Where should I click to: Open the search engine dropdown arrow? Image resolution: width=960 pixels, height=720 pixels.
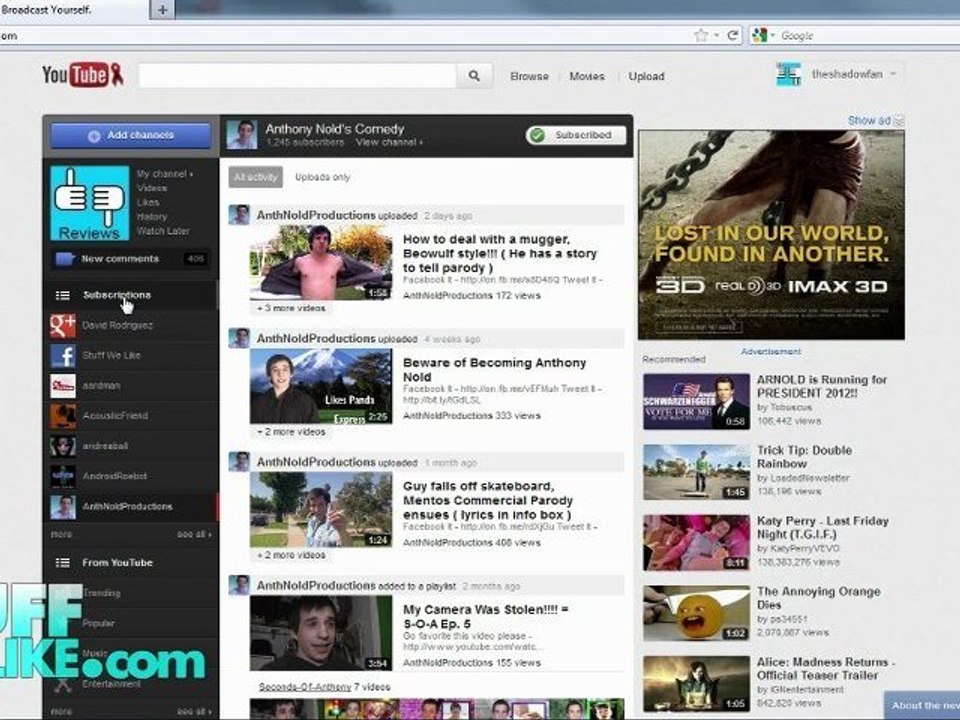click(773, 36)
